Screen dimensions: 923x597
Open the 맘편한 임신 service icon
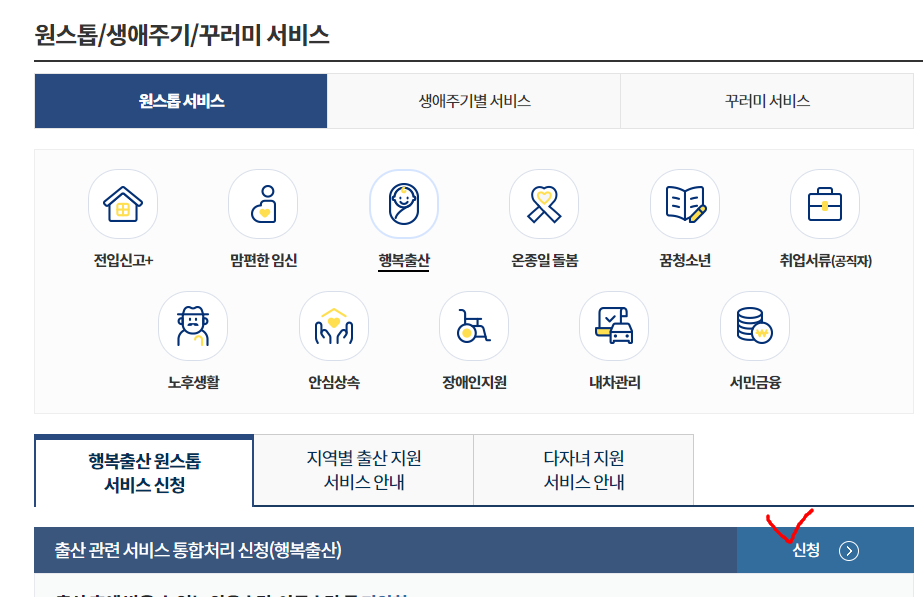[262, 203]
